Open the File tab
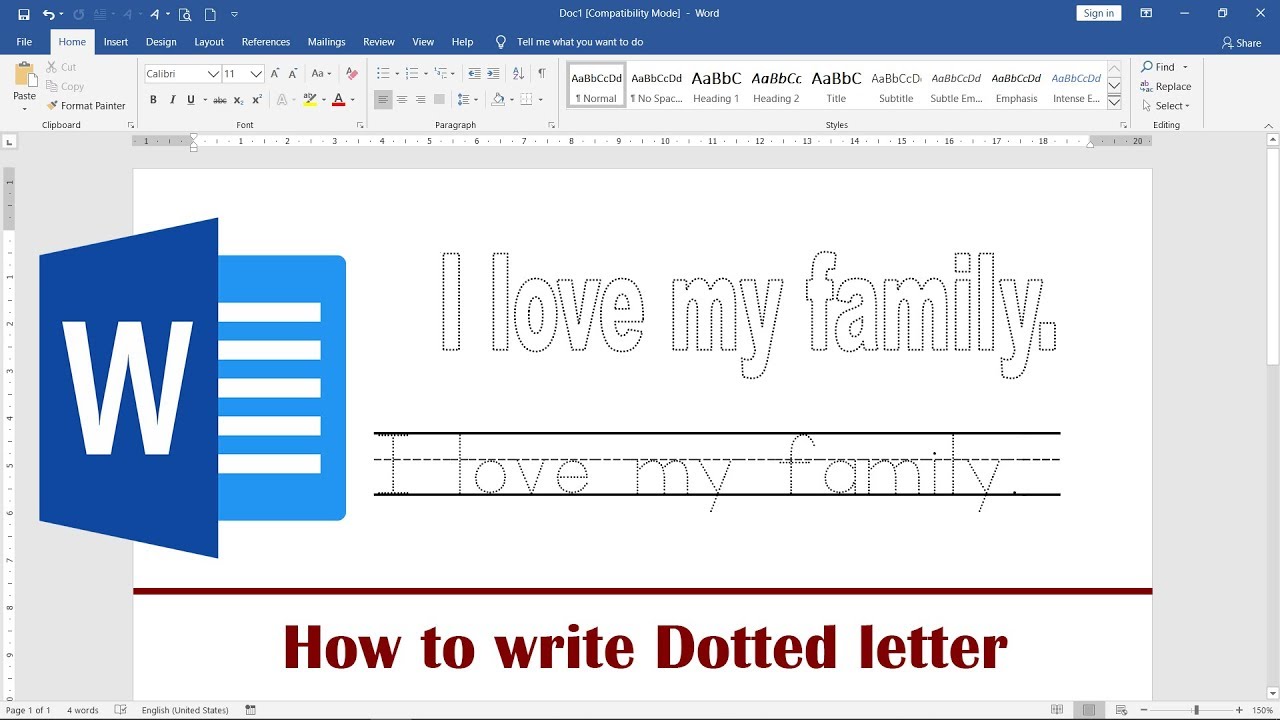Viewport: 1280px width, 720px height. (x=24, y=42)
